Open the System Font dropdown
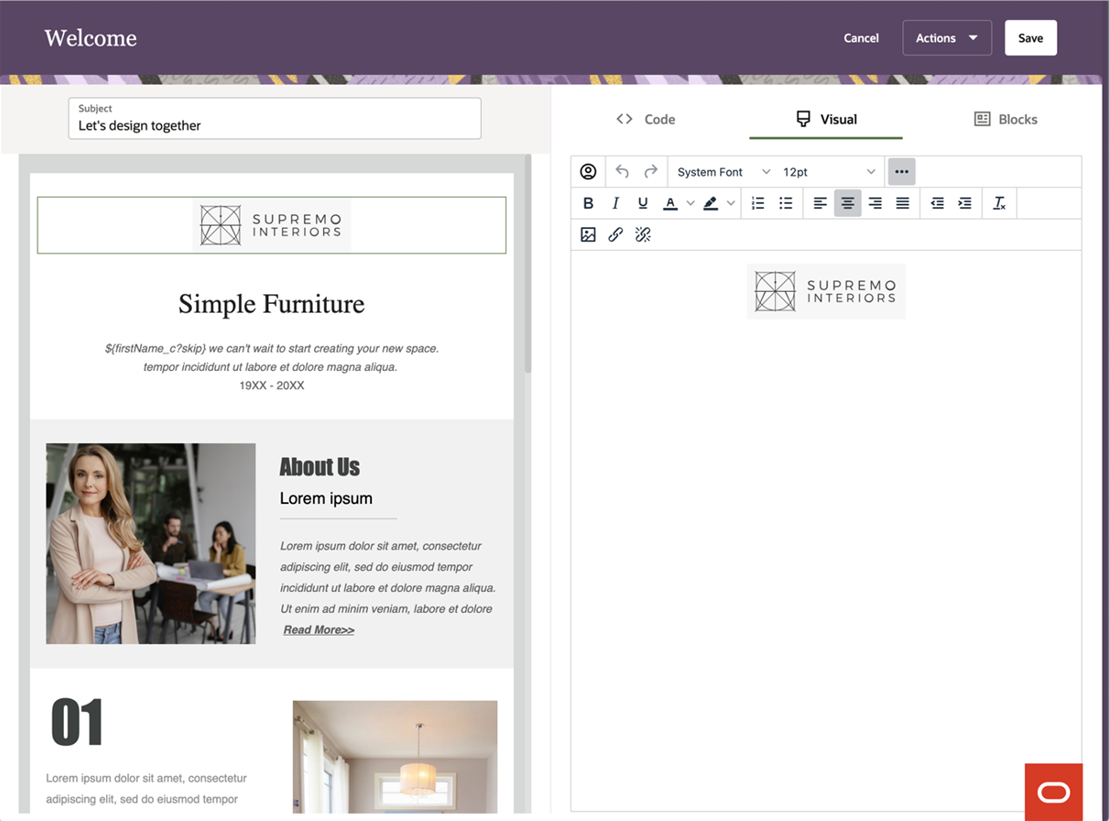The image size is (1110, 821). pyautogui.click(x=723, y=172)
